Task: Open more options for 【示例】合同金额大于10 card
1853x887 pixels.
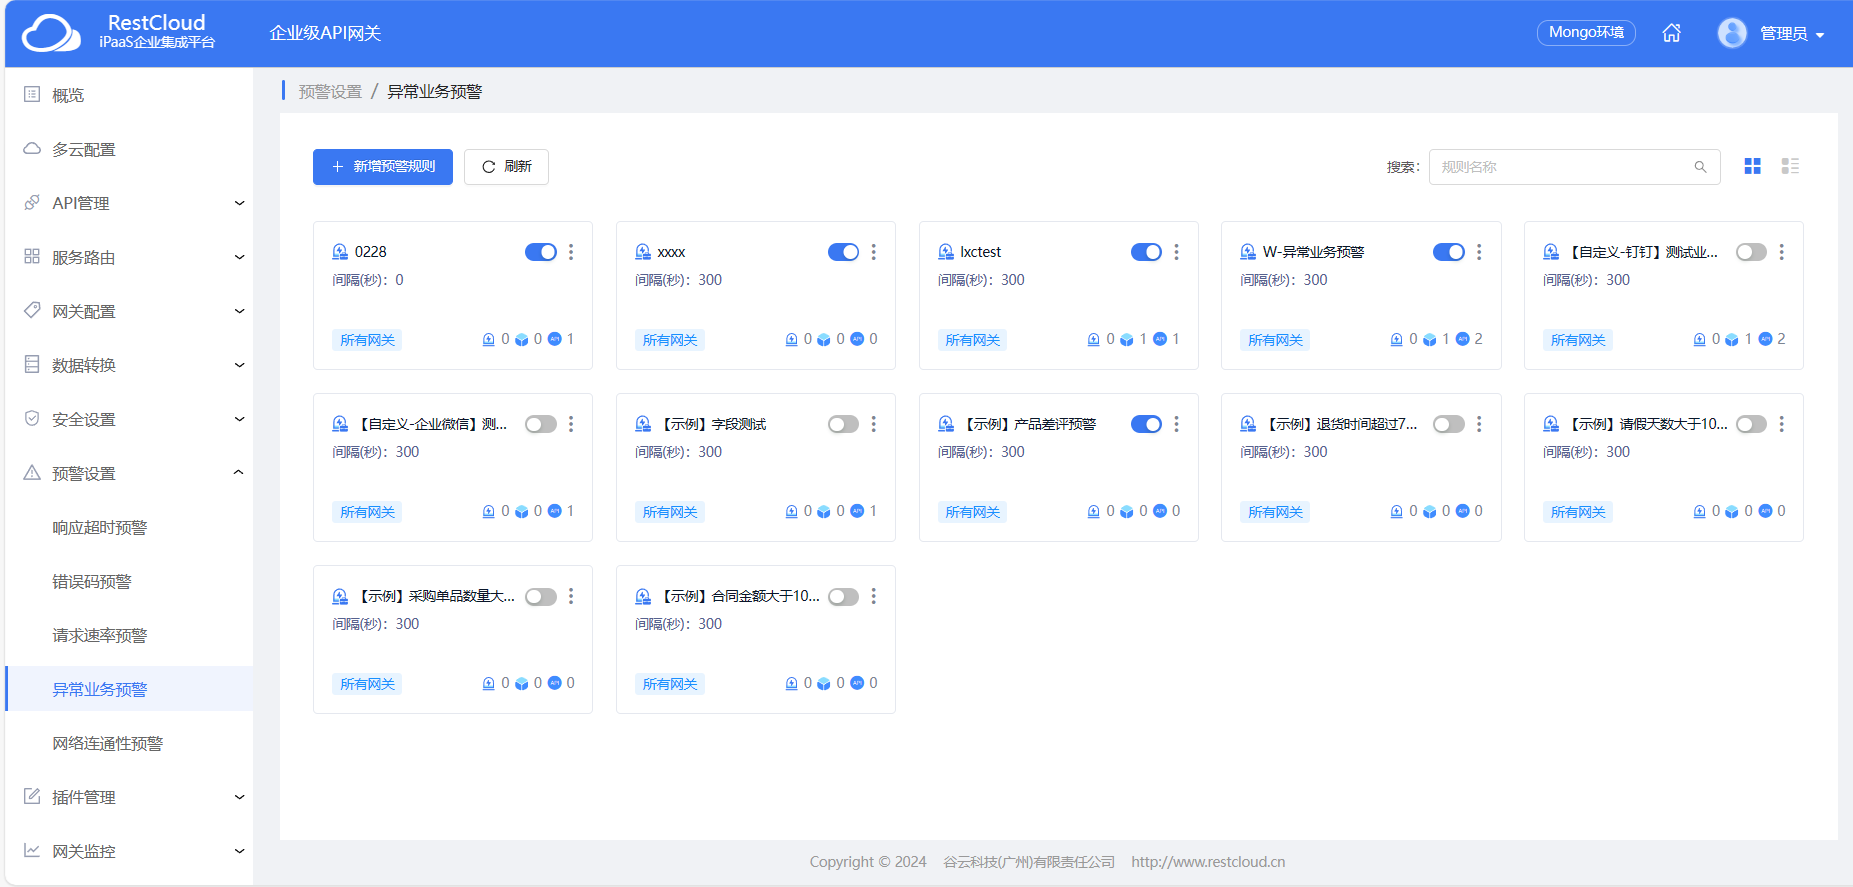Action: [873, 596]
